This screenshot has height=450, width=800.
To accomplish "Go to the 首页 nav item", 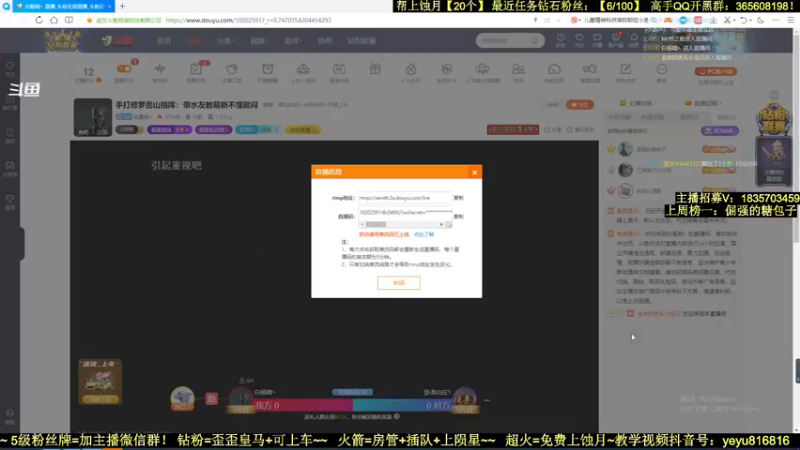I will [x=164, y=41].
